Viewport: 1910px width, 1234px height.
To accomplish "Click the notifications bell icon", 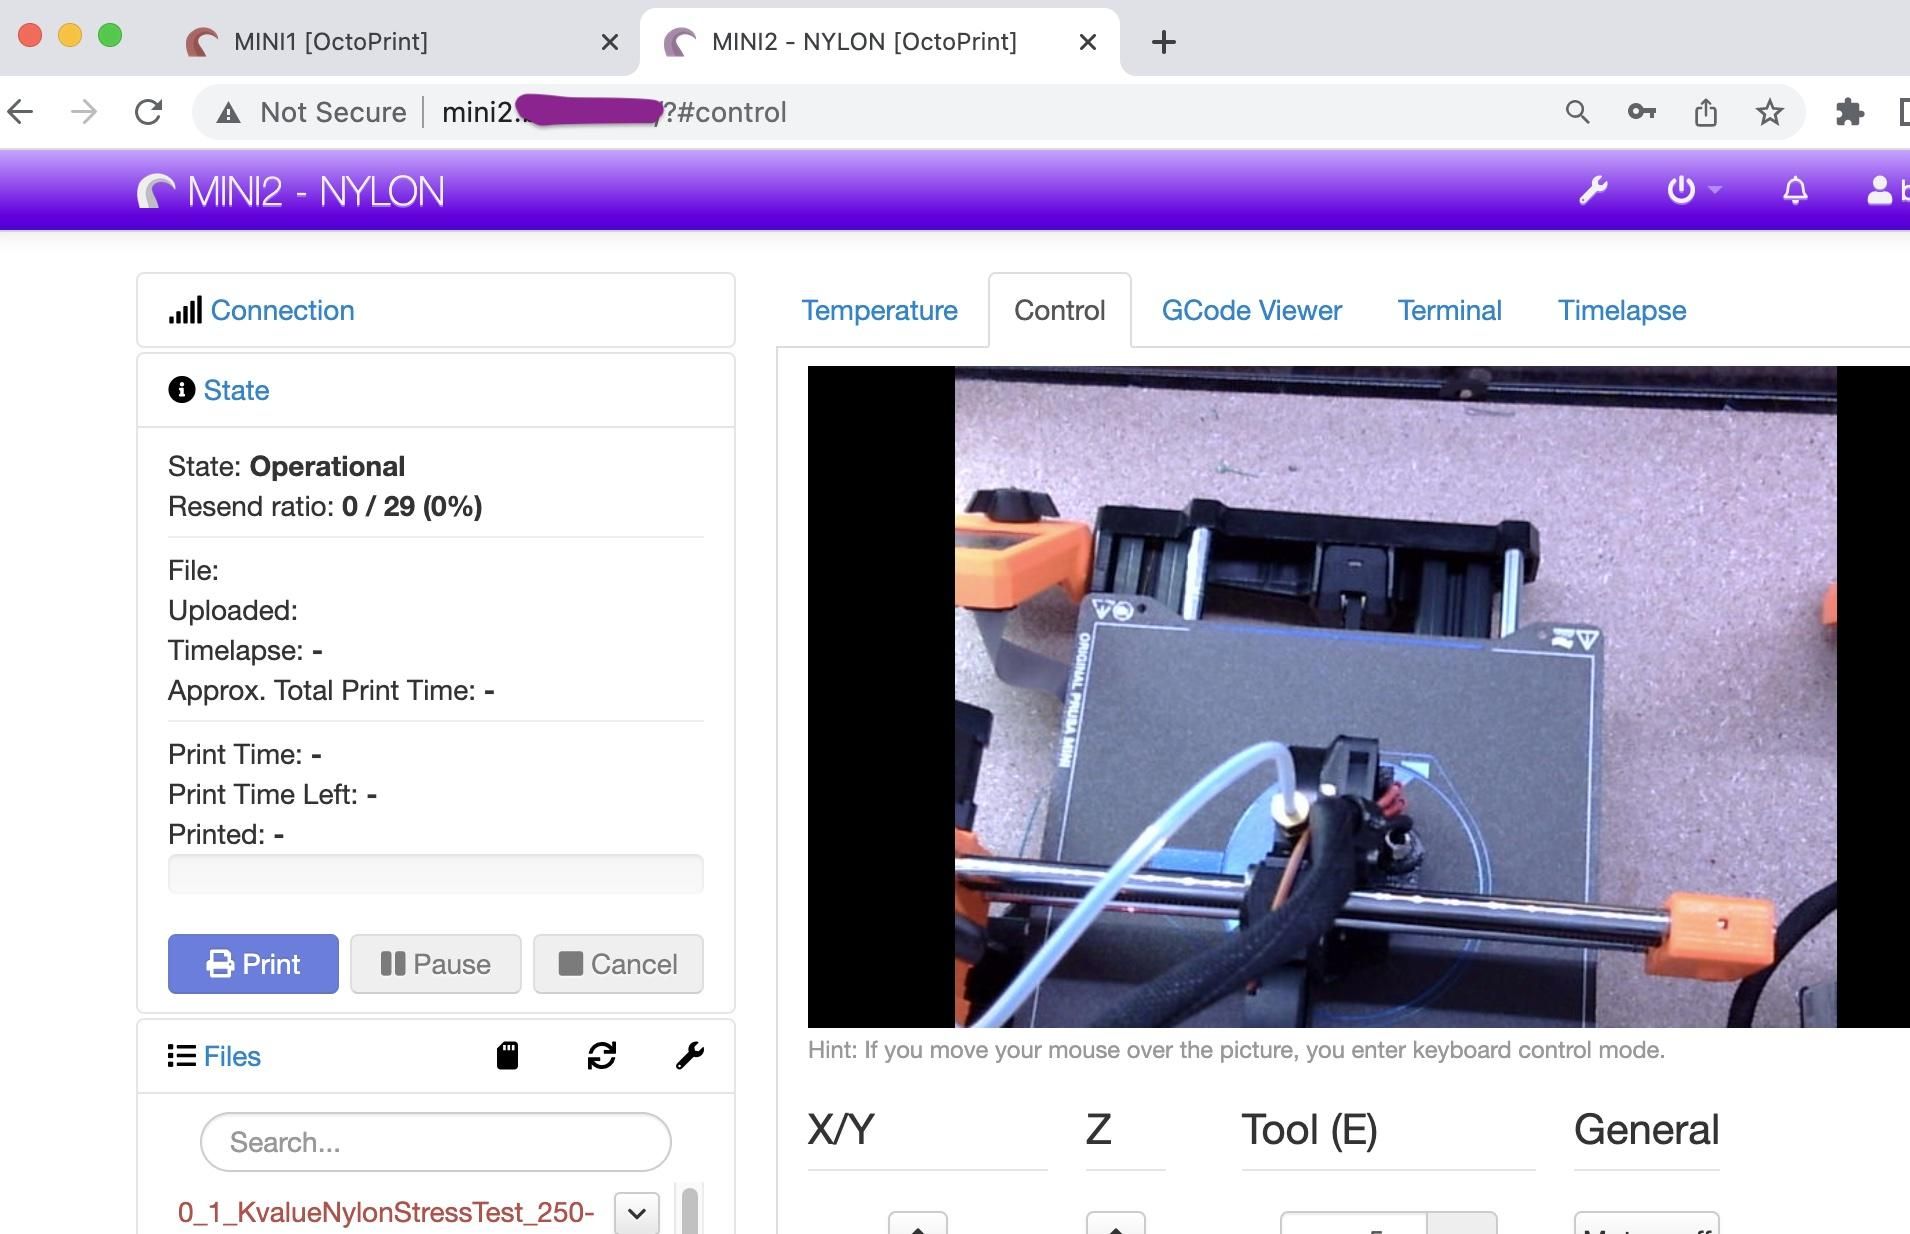I will [1794, 190].
